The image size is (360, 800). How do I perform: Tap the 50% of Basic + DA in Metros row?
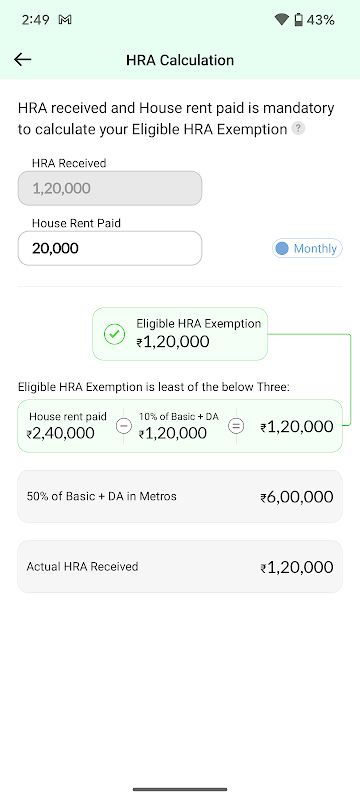tap(180, 496)
